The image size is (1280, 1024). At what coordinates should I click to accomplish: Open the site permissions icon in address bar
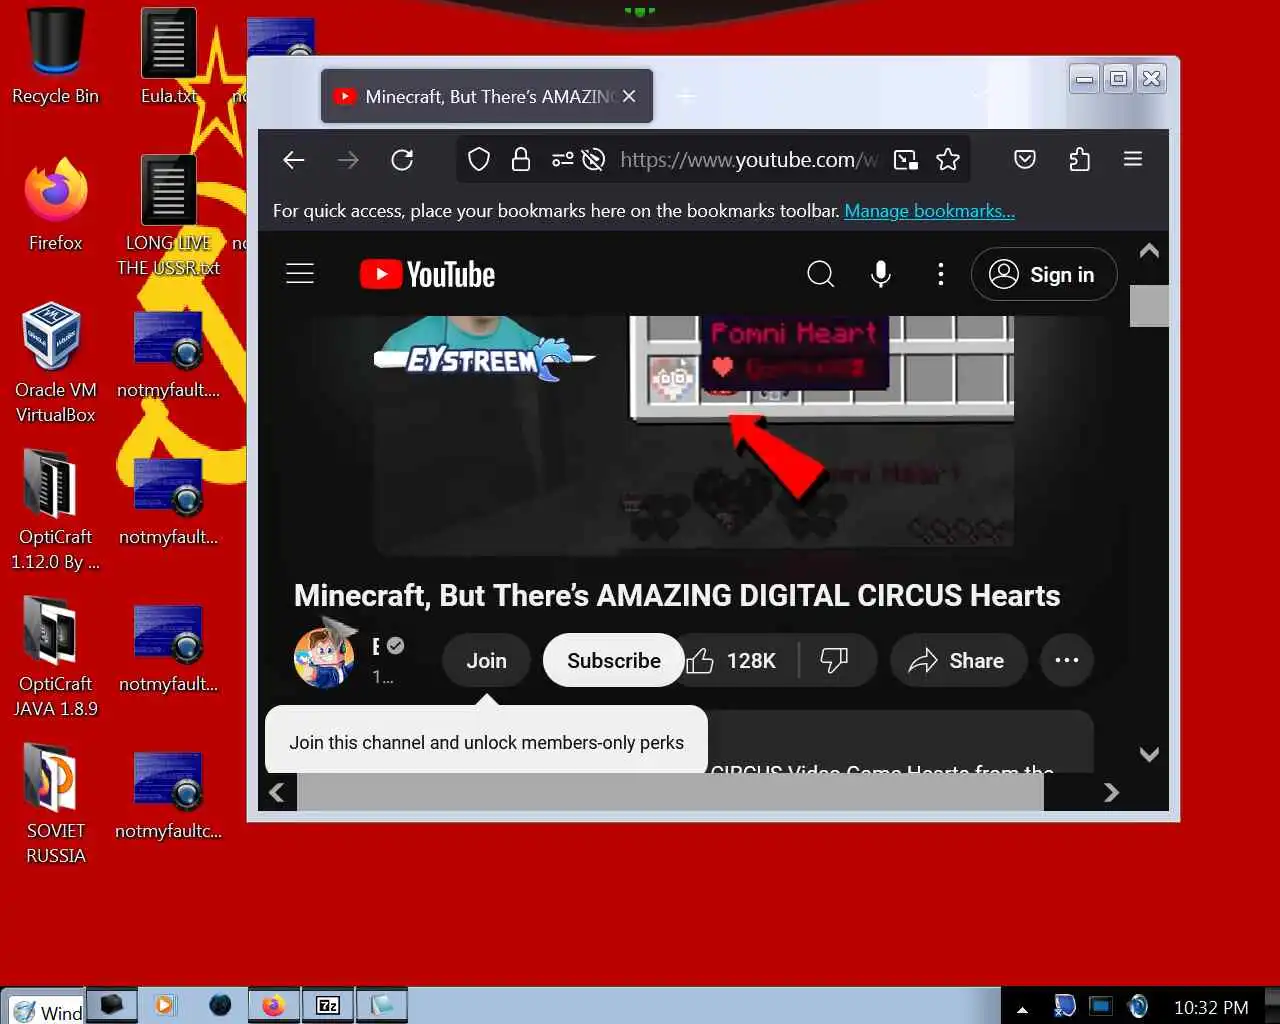click(563, 160)
